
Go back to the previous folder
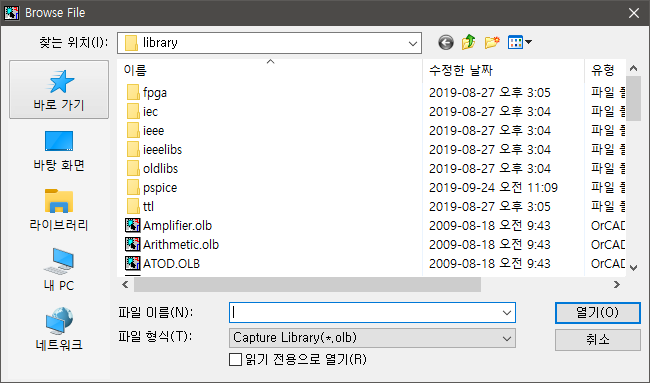pos(446,42)
